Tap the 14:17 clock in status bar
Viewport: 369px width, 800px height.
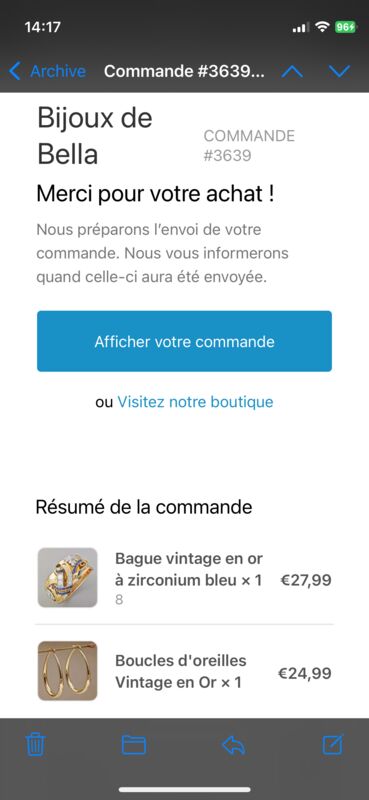click(x=42, y=27)
